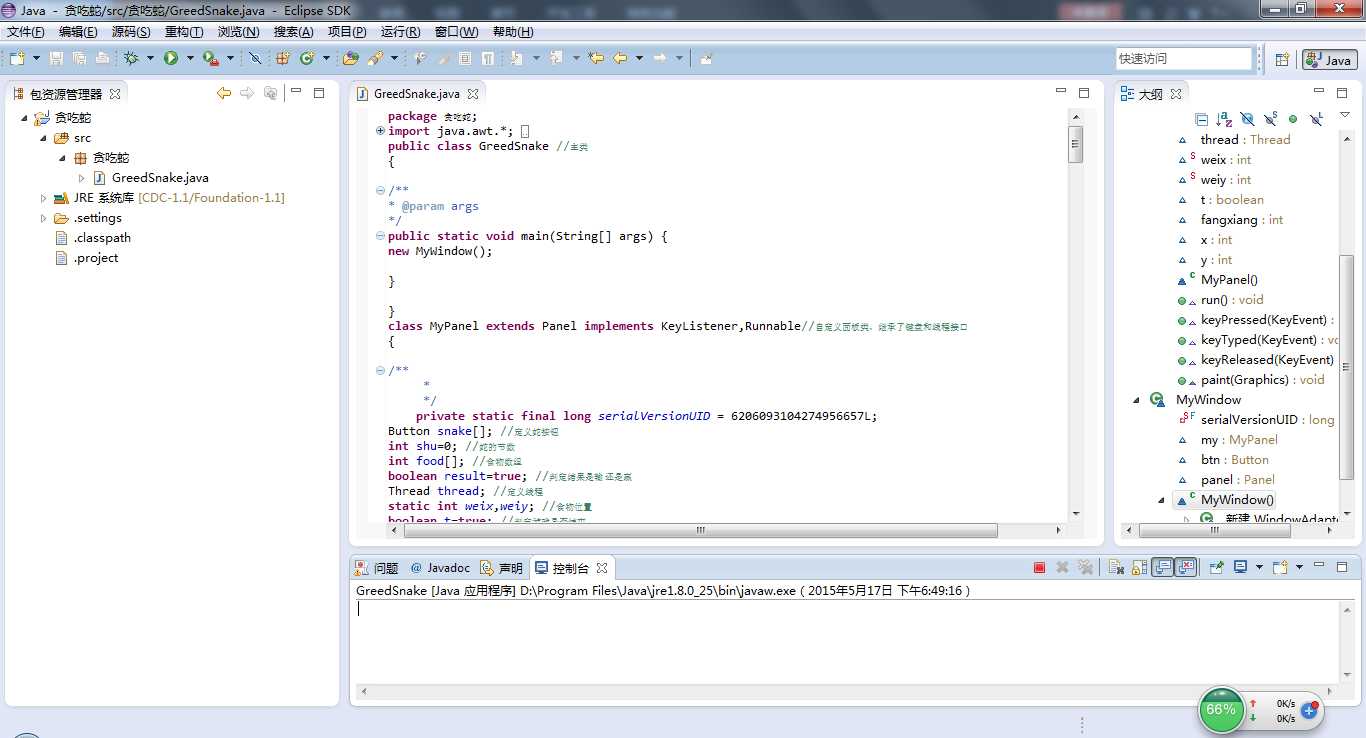Image resolution: width=1366 pixels, height=738 pixels.
Task: Click the New file toolbar icon
Action: pos(17,58)
